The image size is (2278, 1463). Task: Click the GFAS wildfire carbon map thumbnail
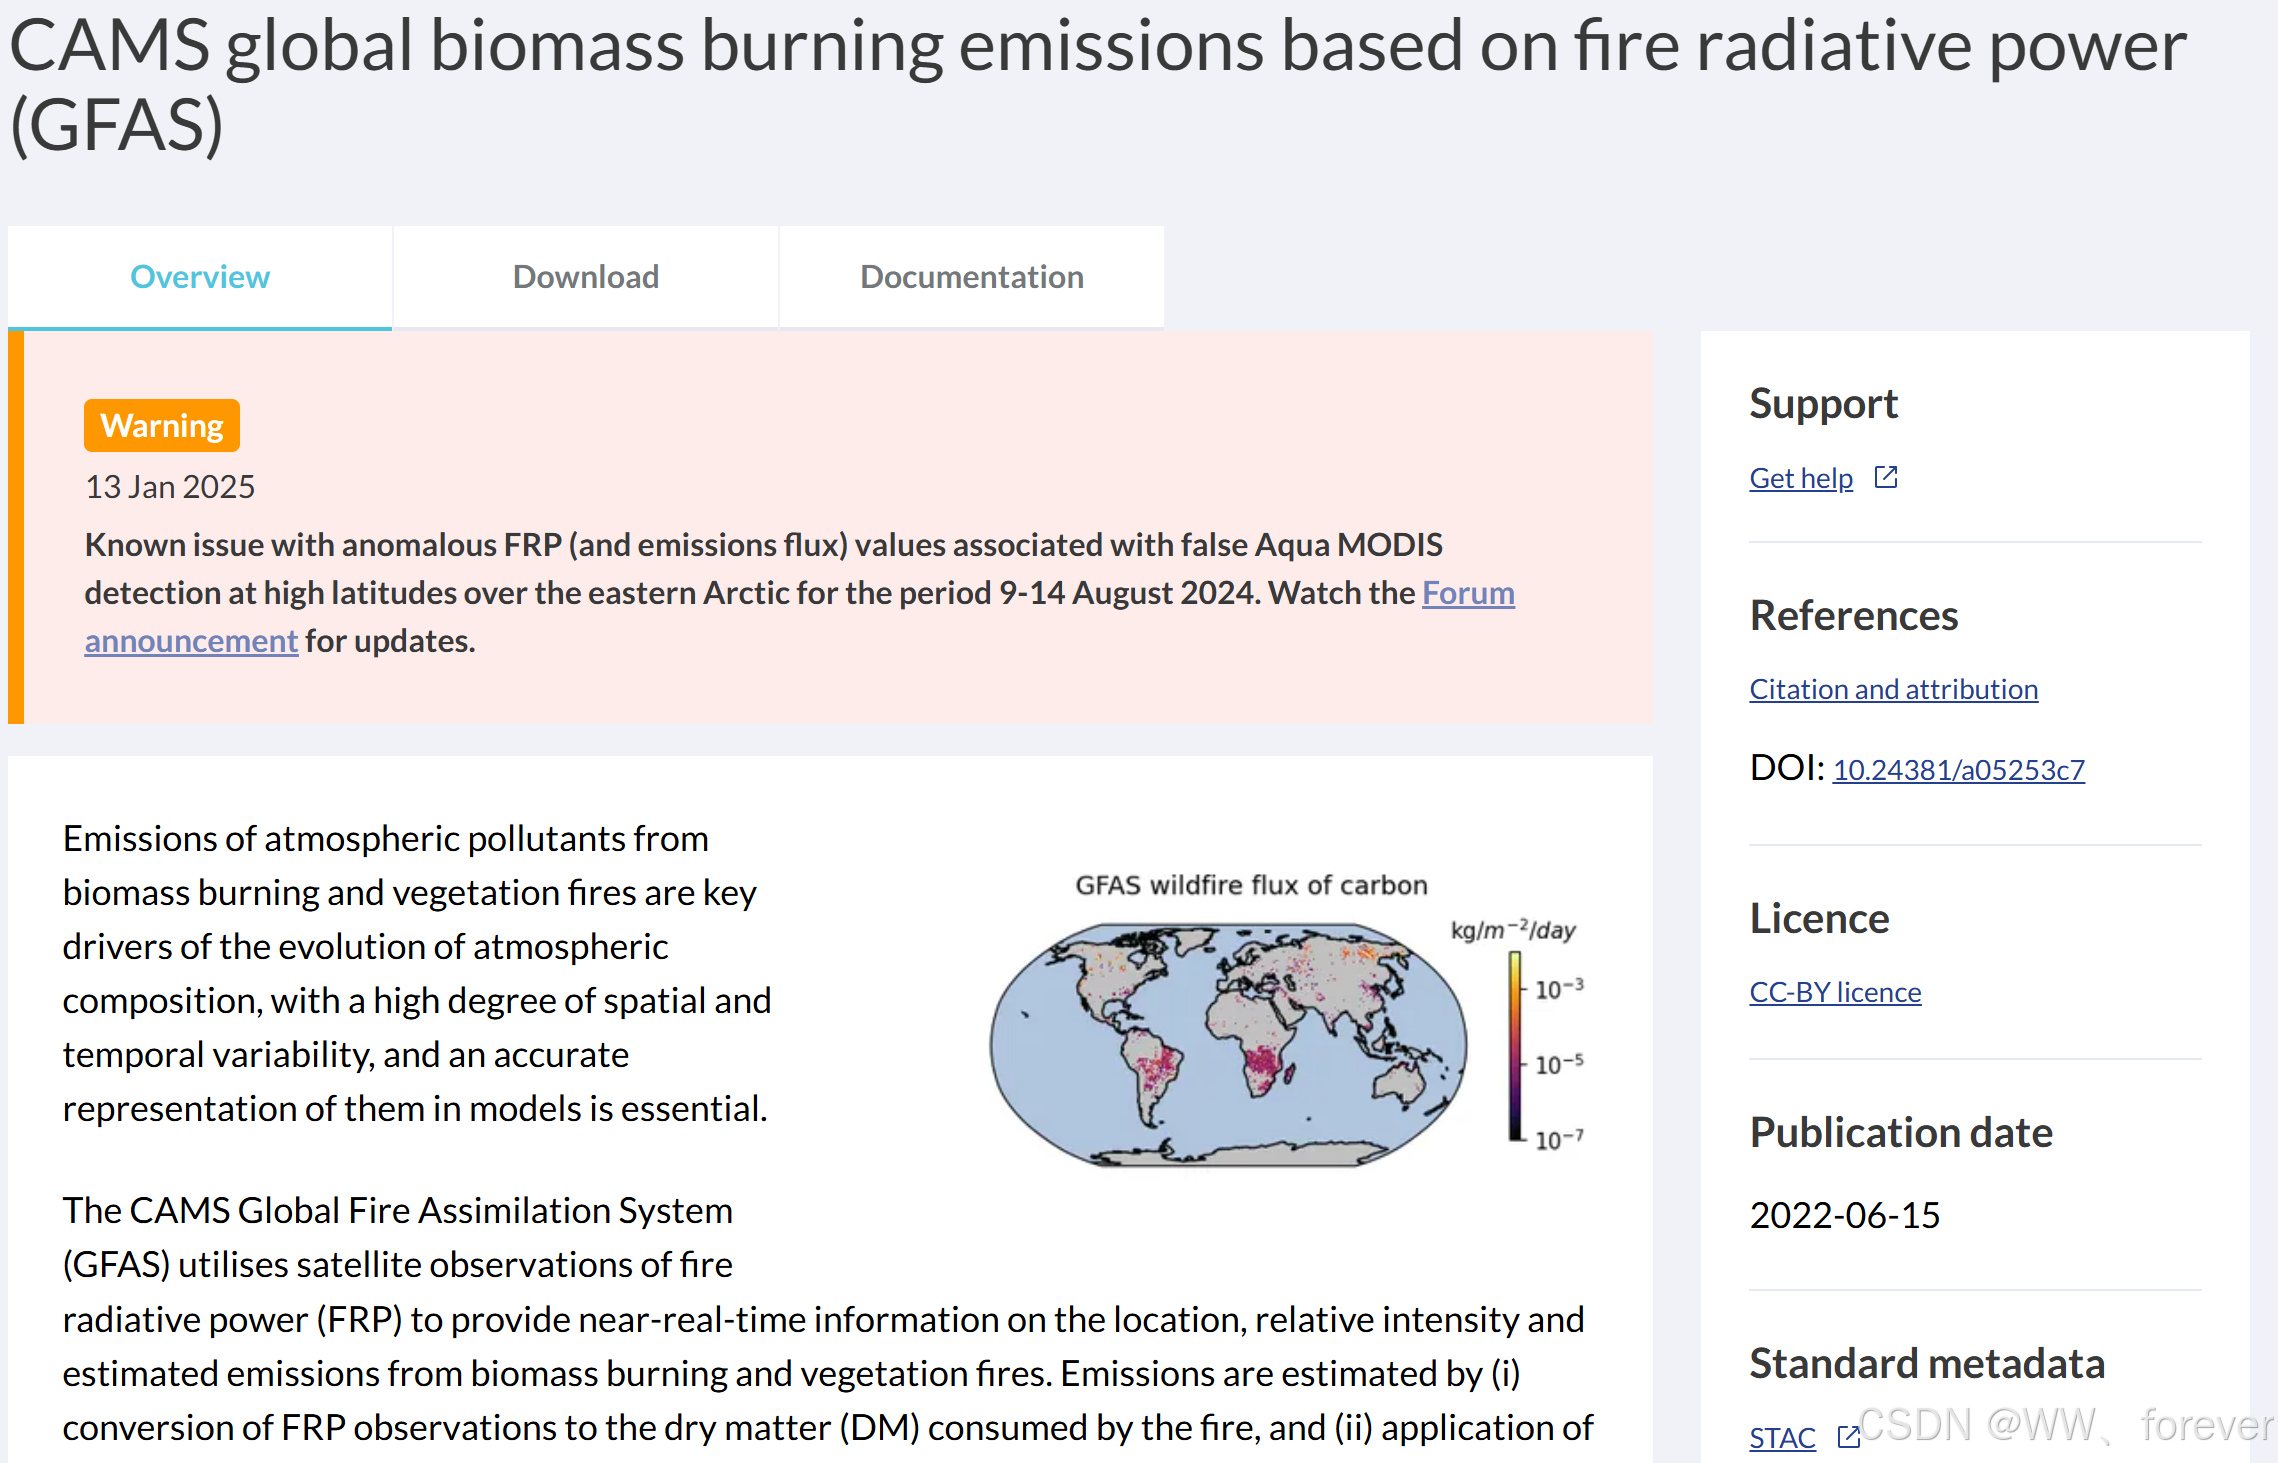pos(1228,1043)
